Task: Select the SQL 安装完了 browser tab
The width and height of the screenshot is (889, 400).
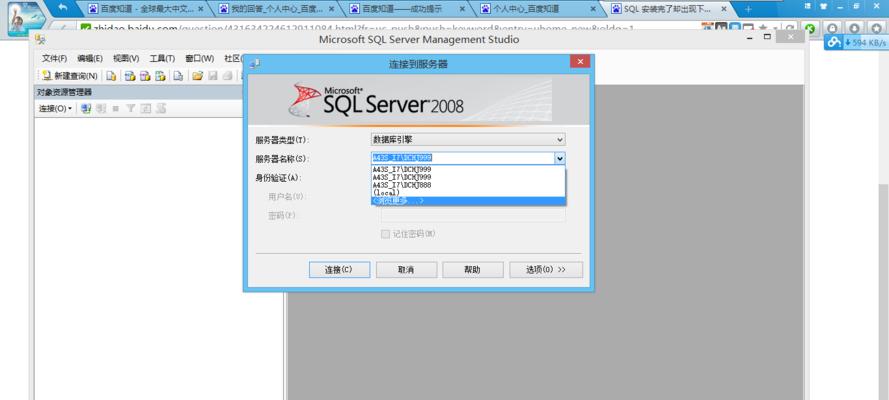Action: (x=670, y=9)
